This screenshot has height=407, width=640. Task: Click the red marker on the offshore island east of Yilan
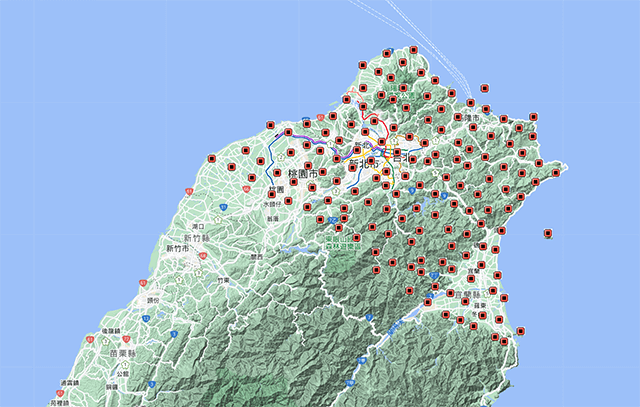548,234
